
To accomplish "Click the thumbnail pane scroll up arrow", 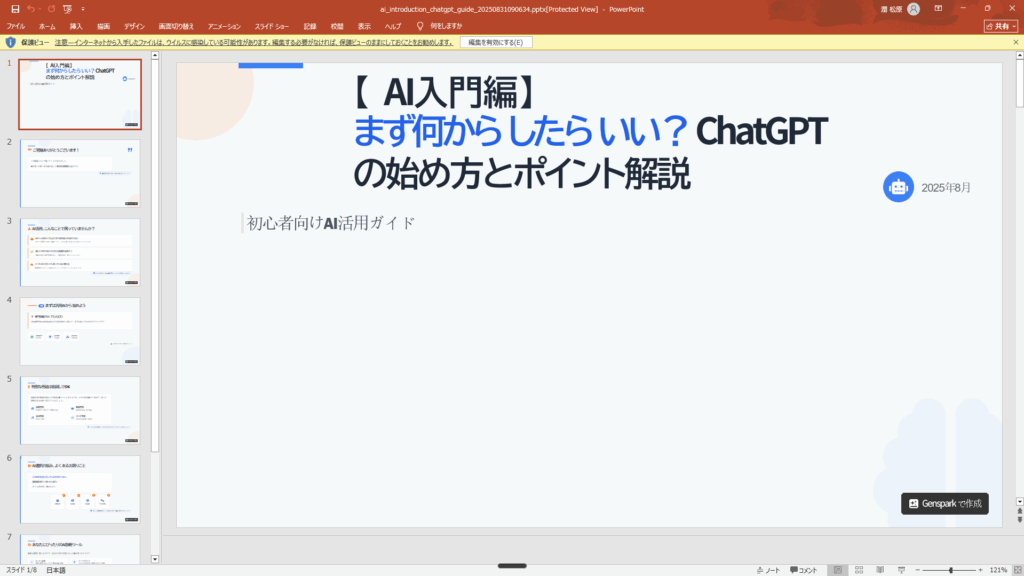I will click(155, 56).
